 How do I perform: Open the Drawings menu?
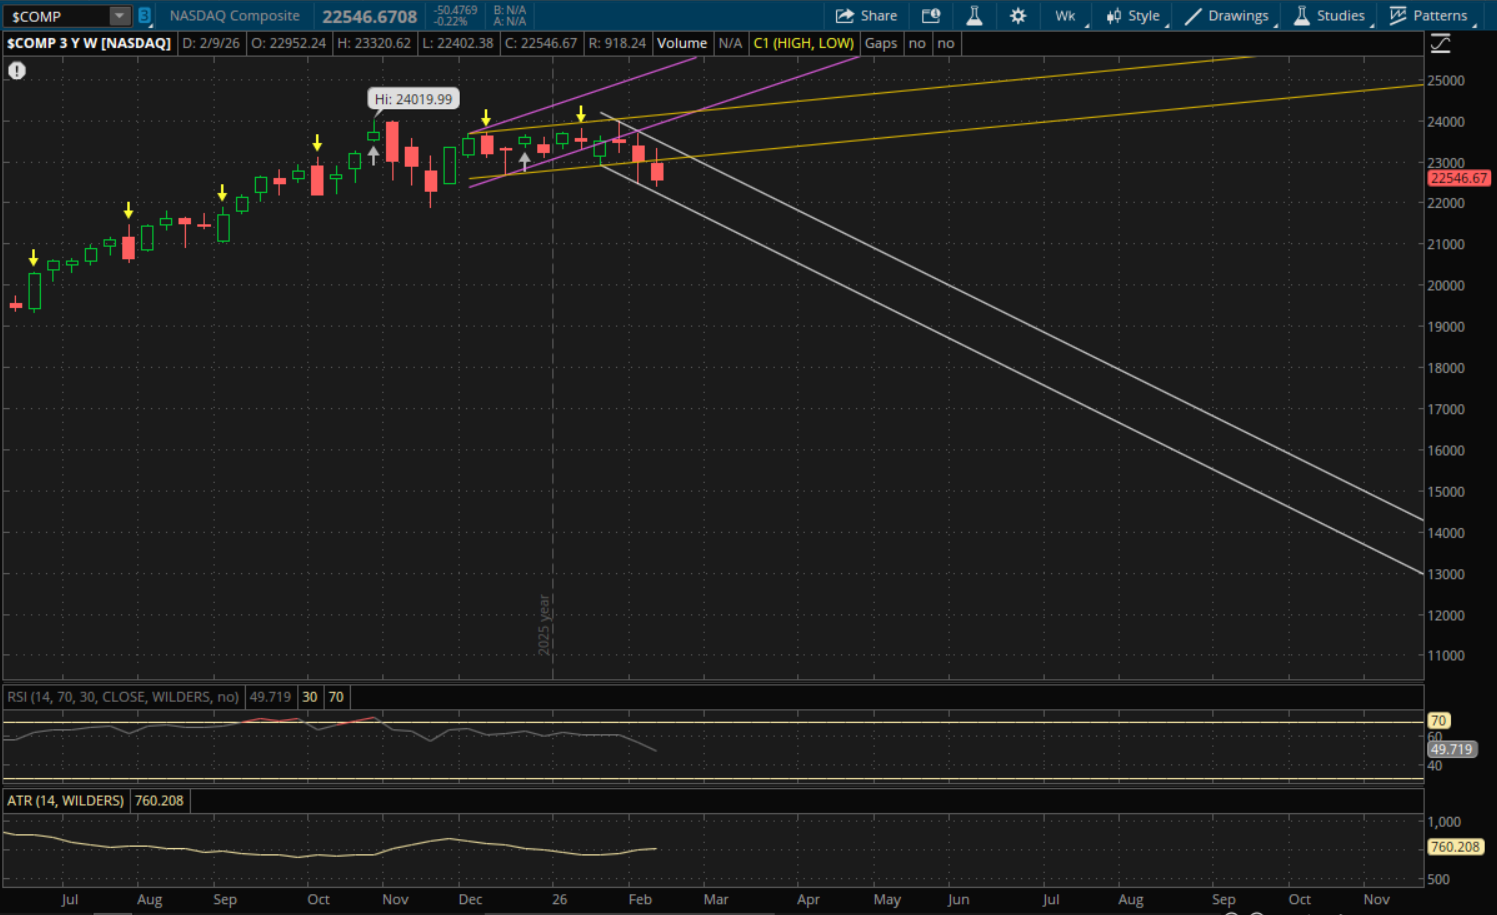(1227, 16)
